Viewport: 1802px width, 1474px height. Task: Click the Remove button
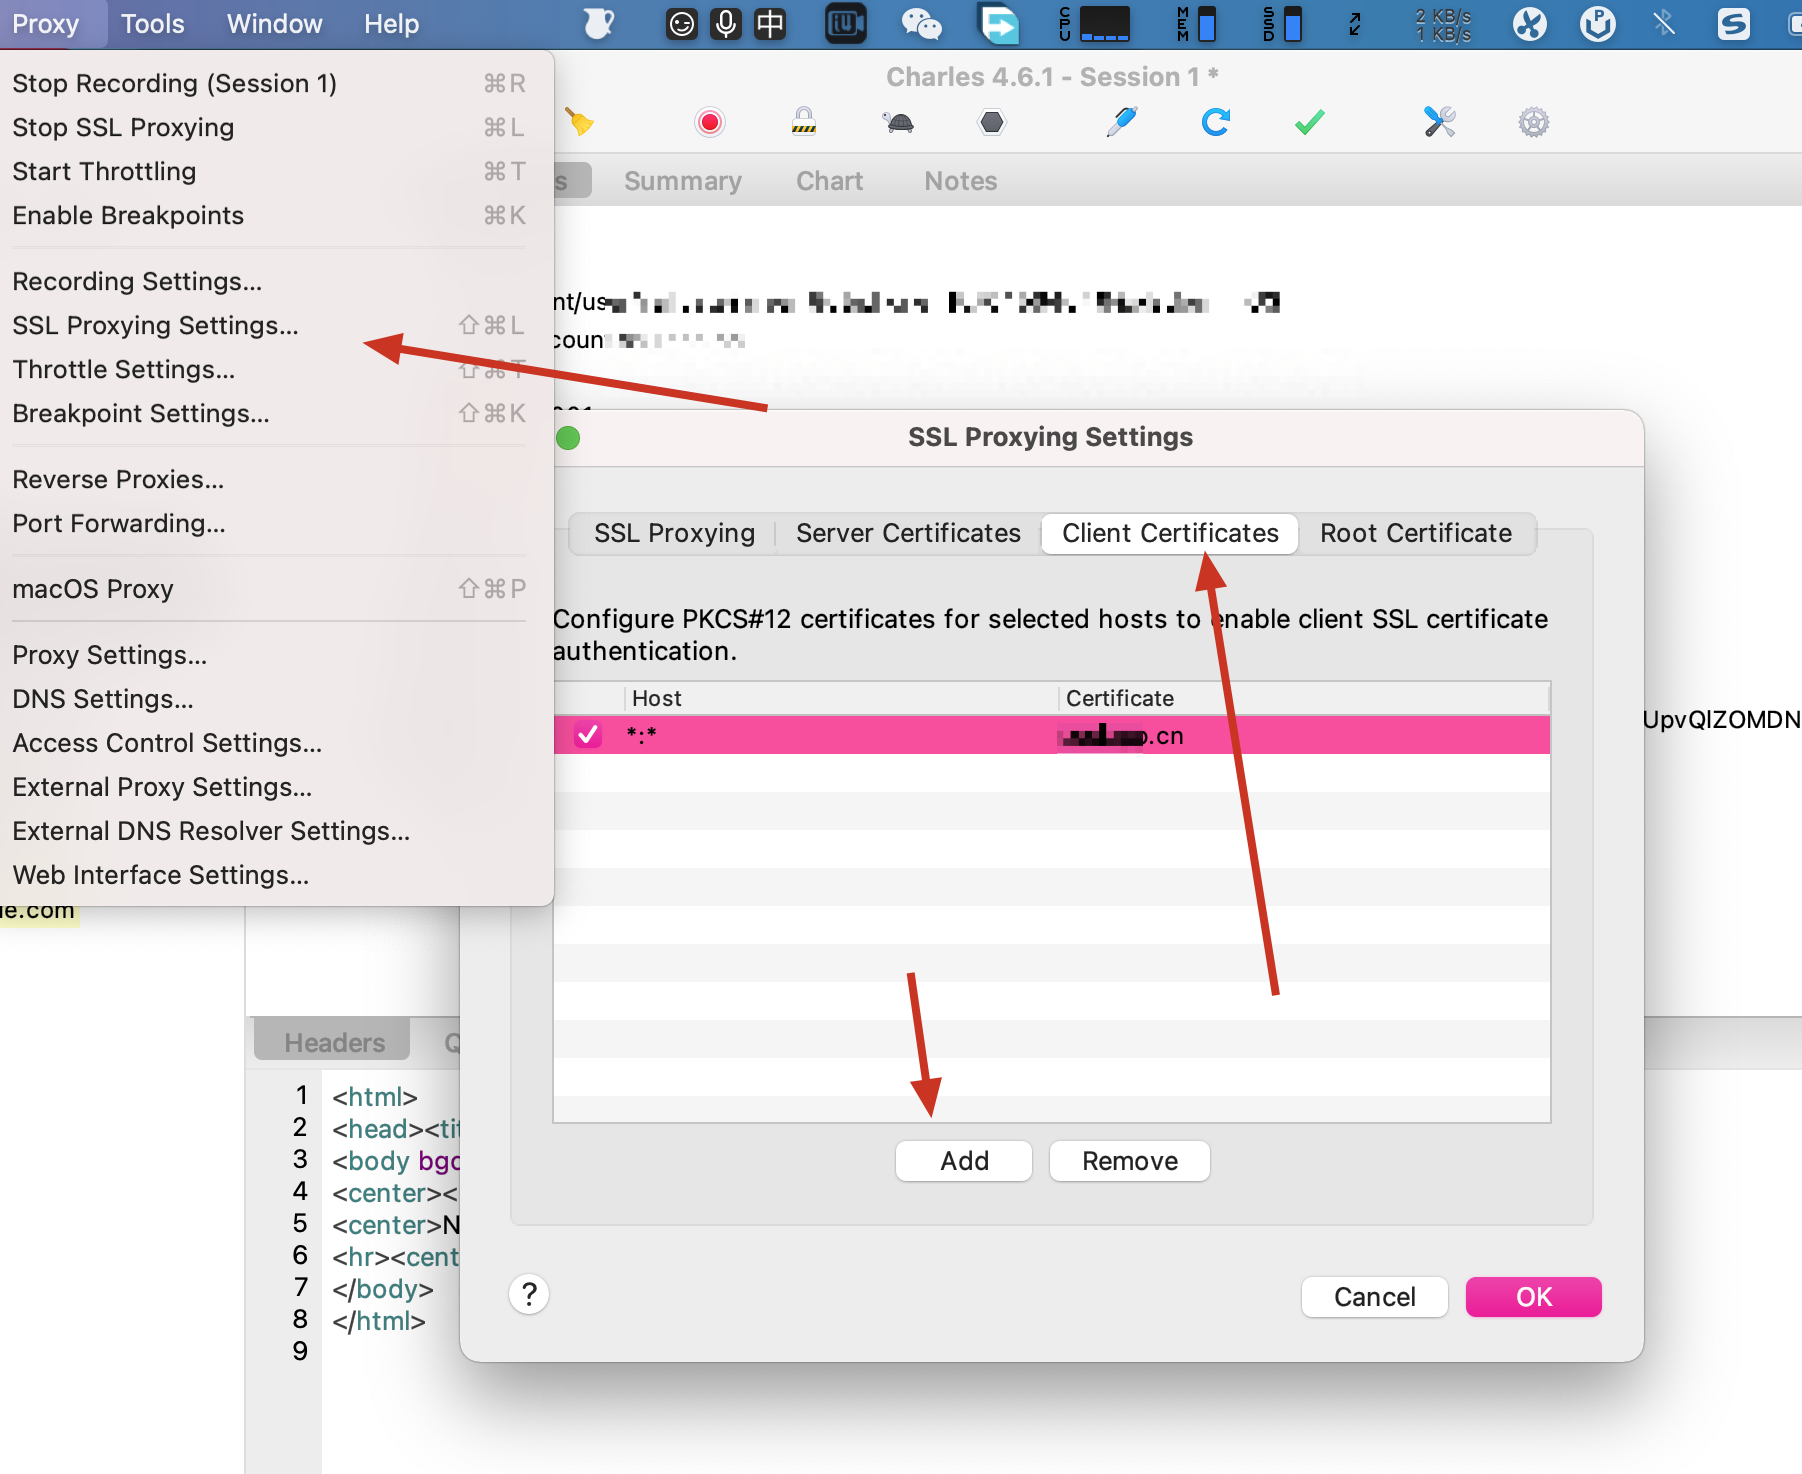1129,1161
